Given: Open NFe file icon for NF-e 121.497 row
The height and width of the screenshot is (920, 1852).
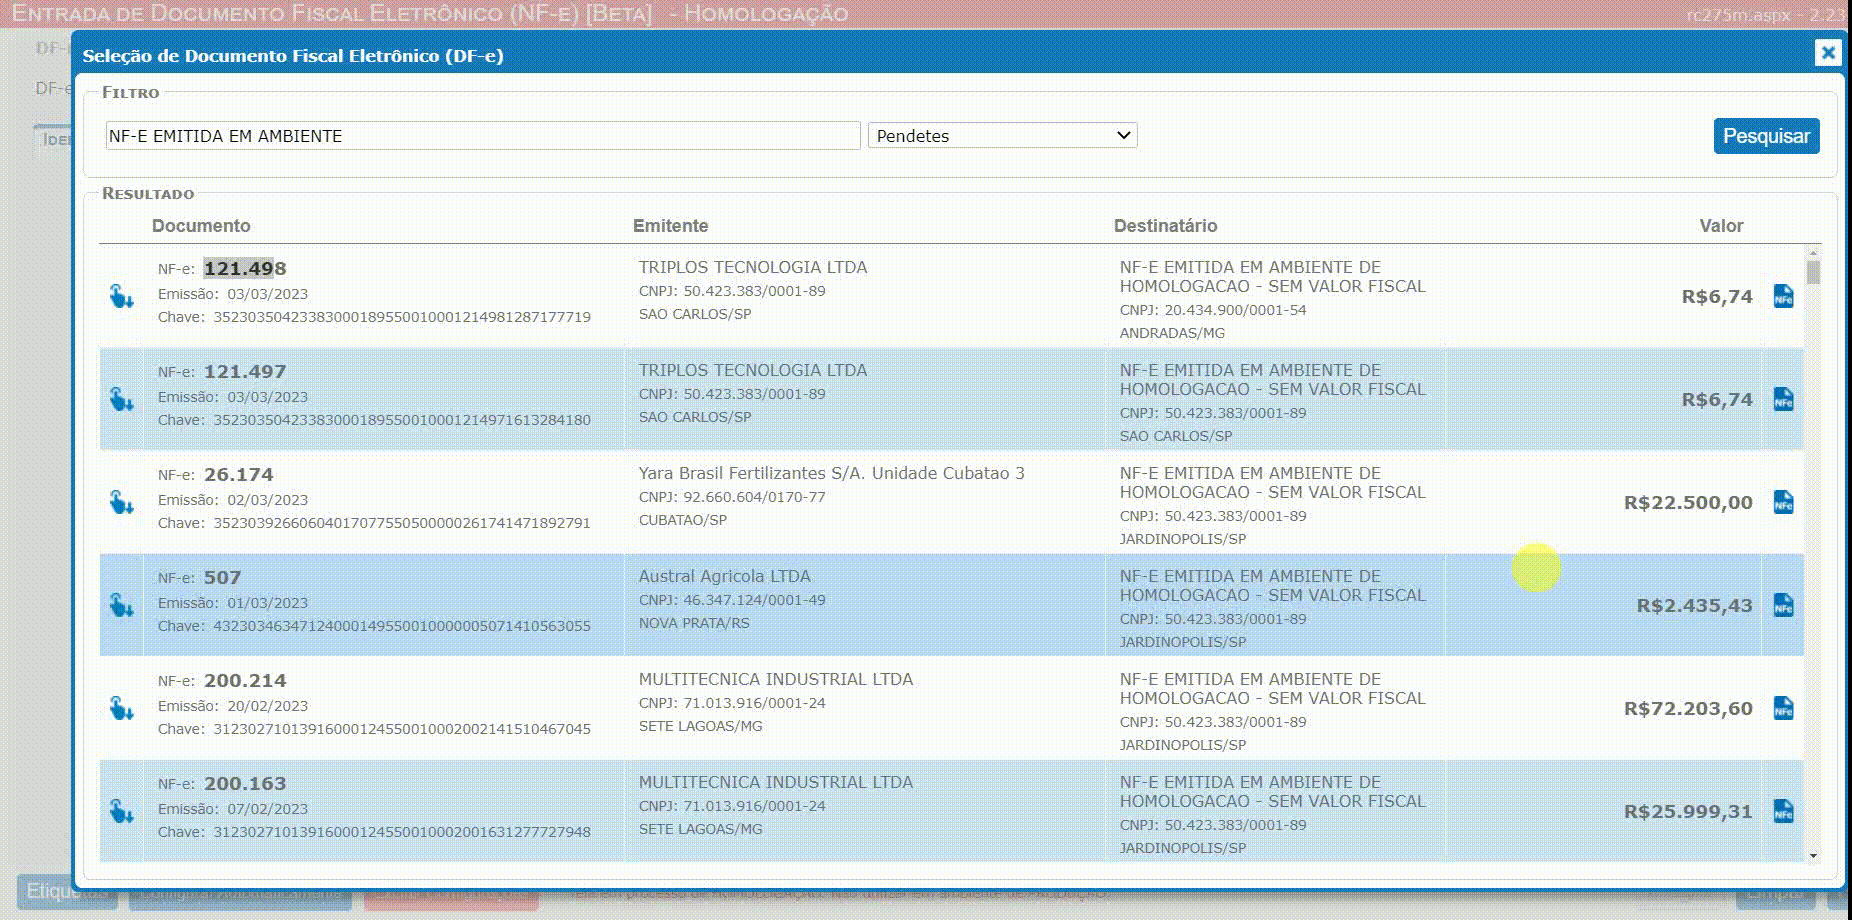Looking at the screenshot, I should 1783,400.
